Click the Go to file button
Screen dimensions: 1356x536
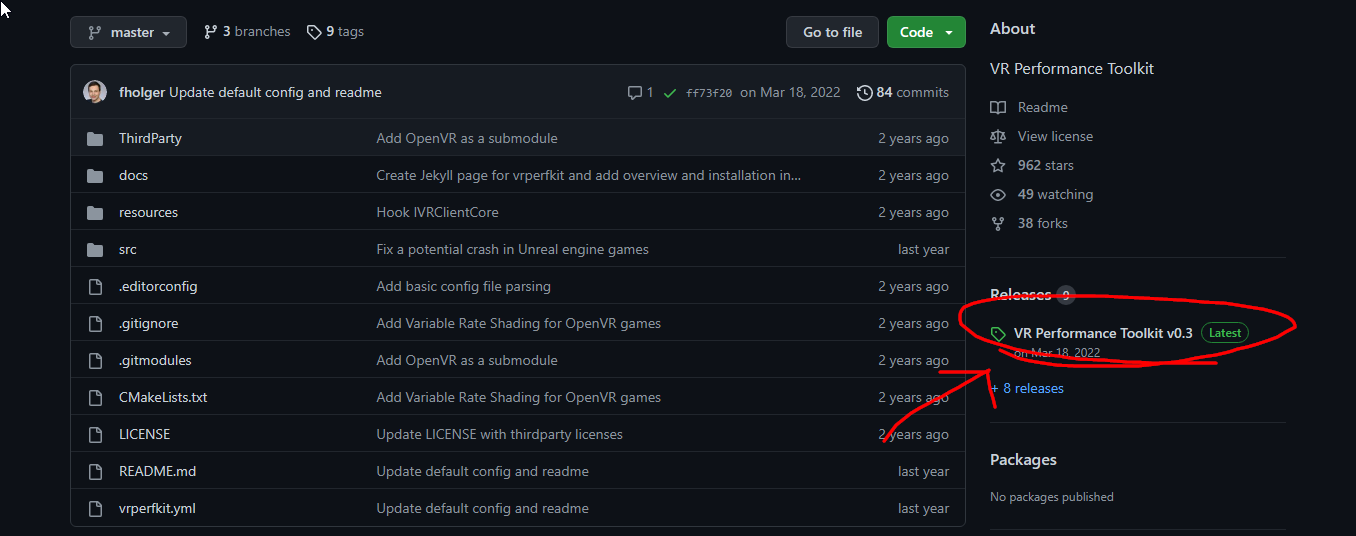832,32
